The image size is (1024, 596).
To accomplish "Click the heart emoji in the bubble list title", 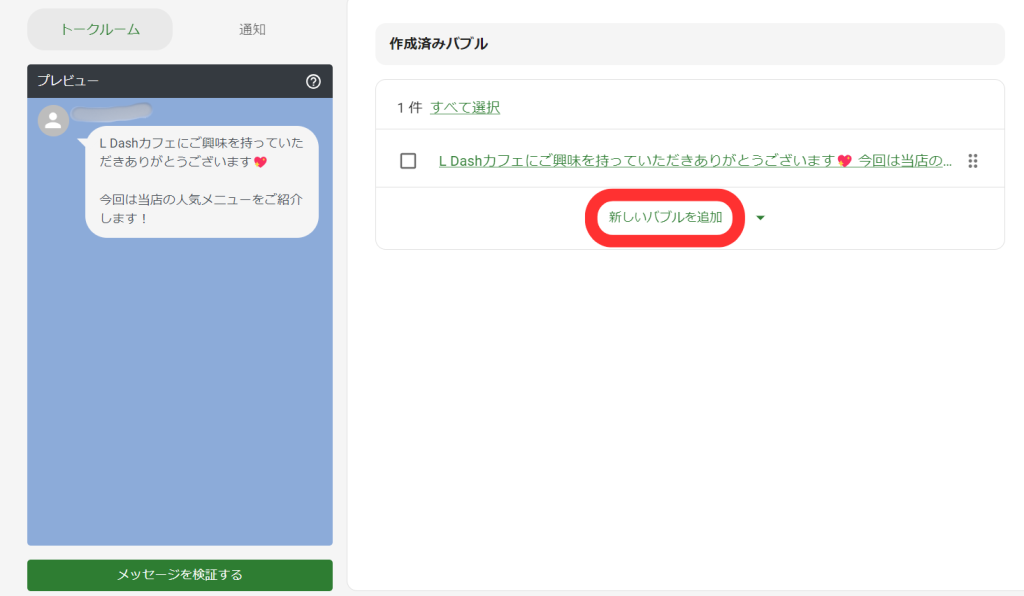I will click(x=844, y=161).
